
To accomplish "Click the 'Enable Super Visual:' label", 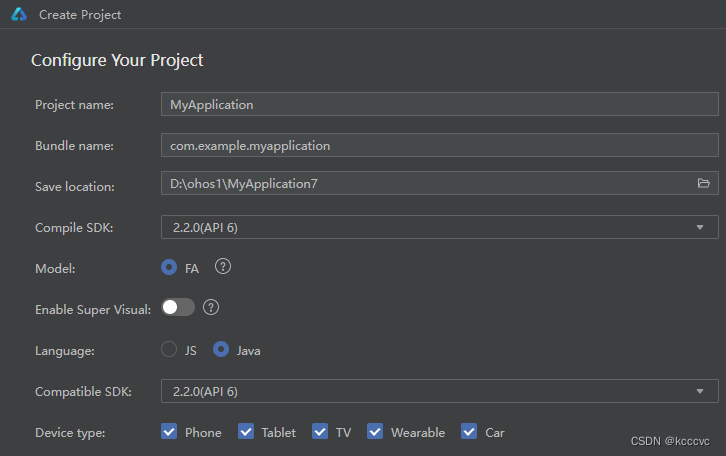I will pos(93,310).
